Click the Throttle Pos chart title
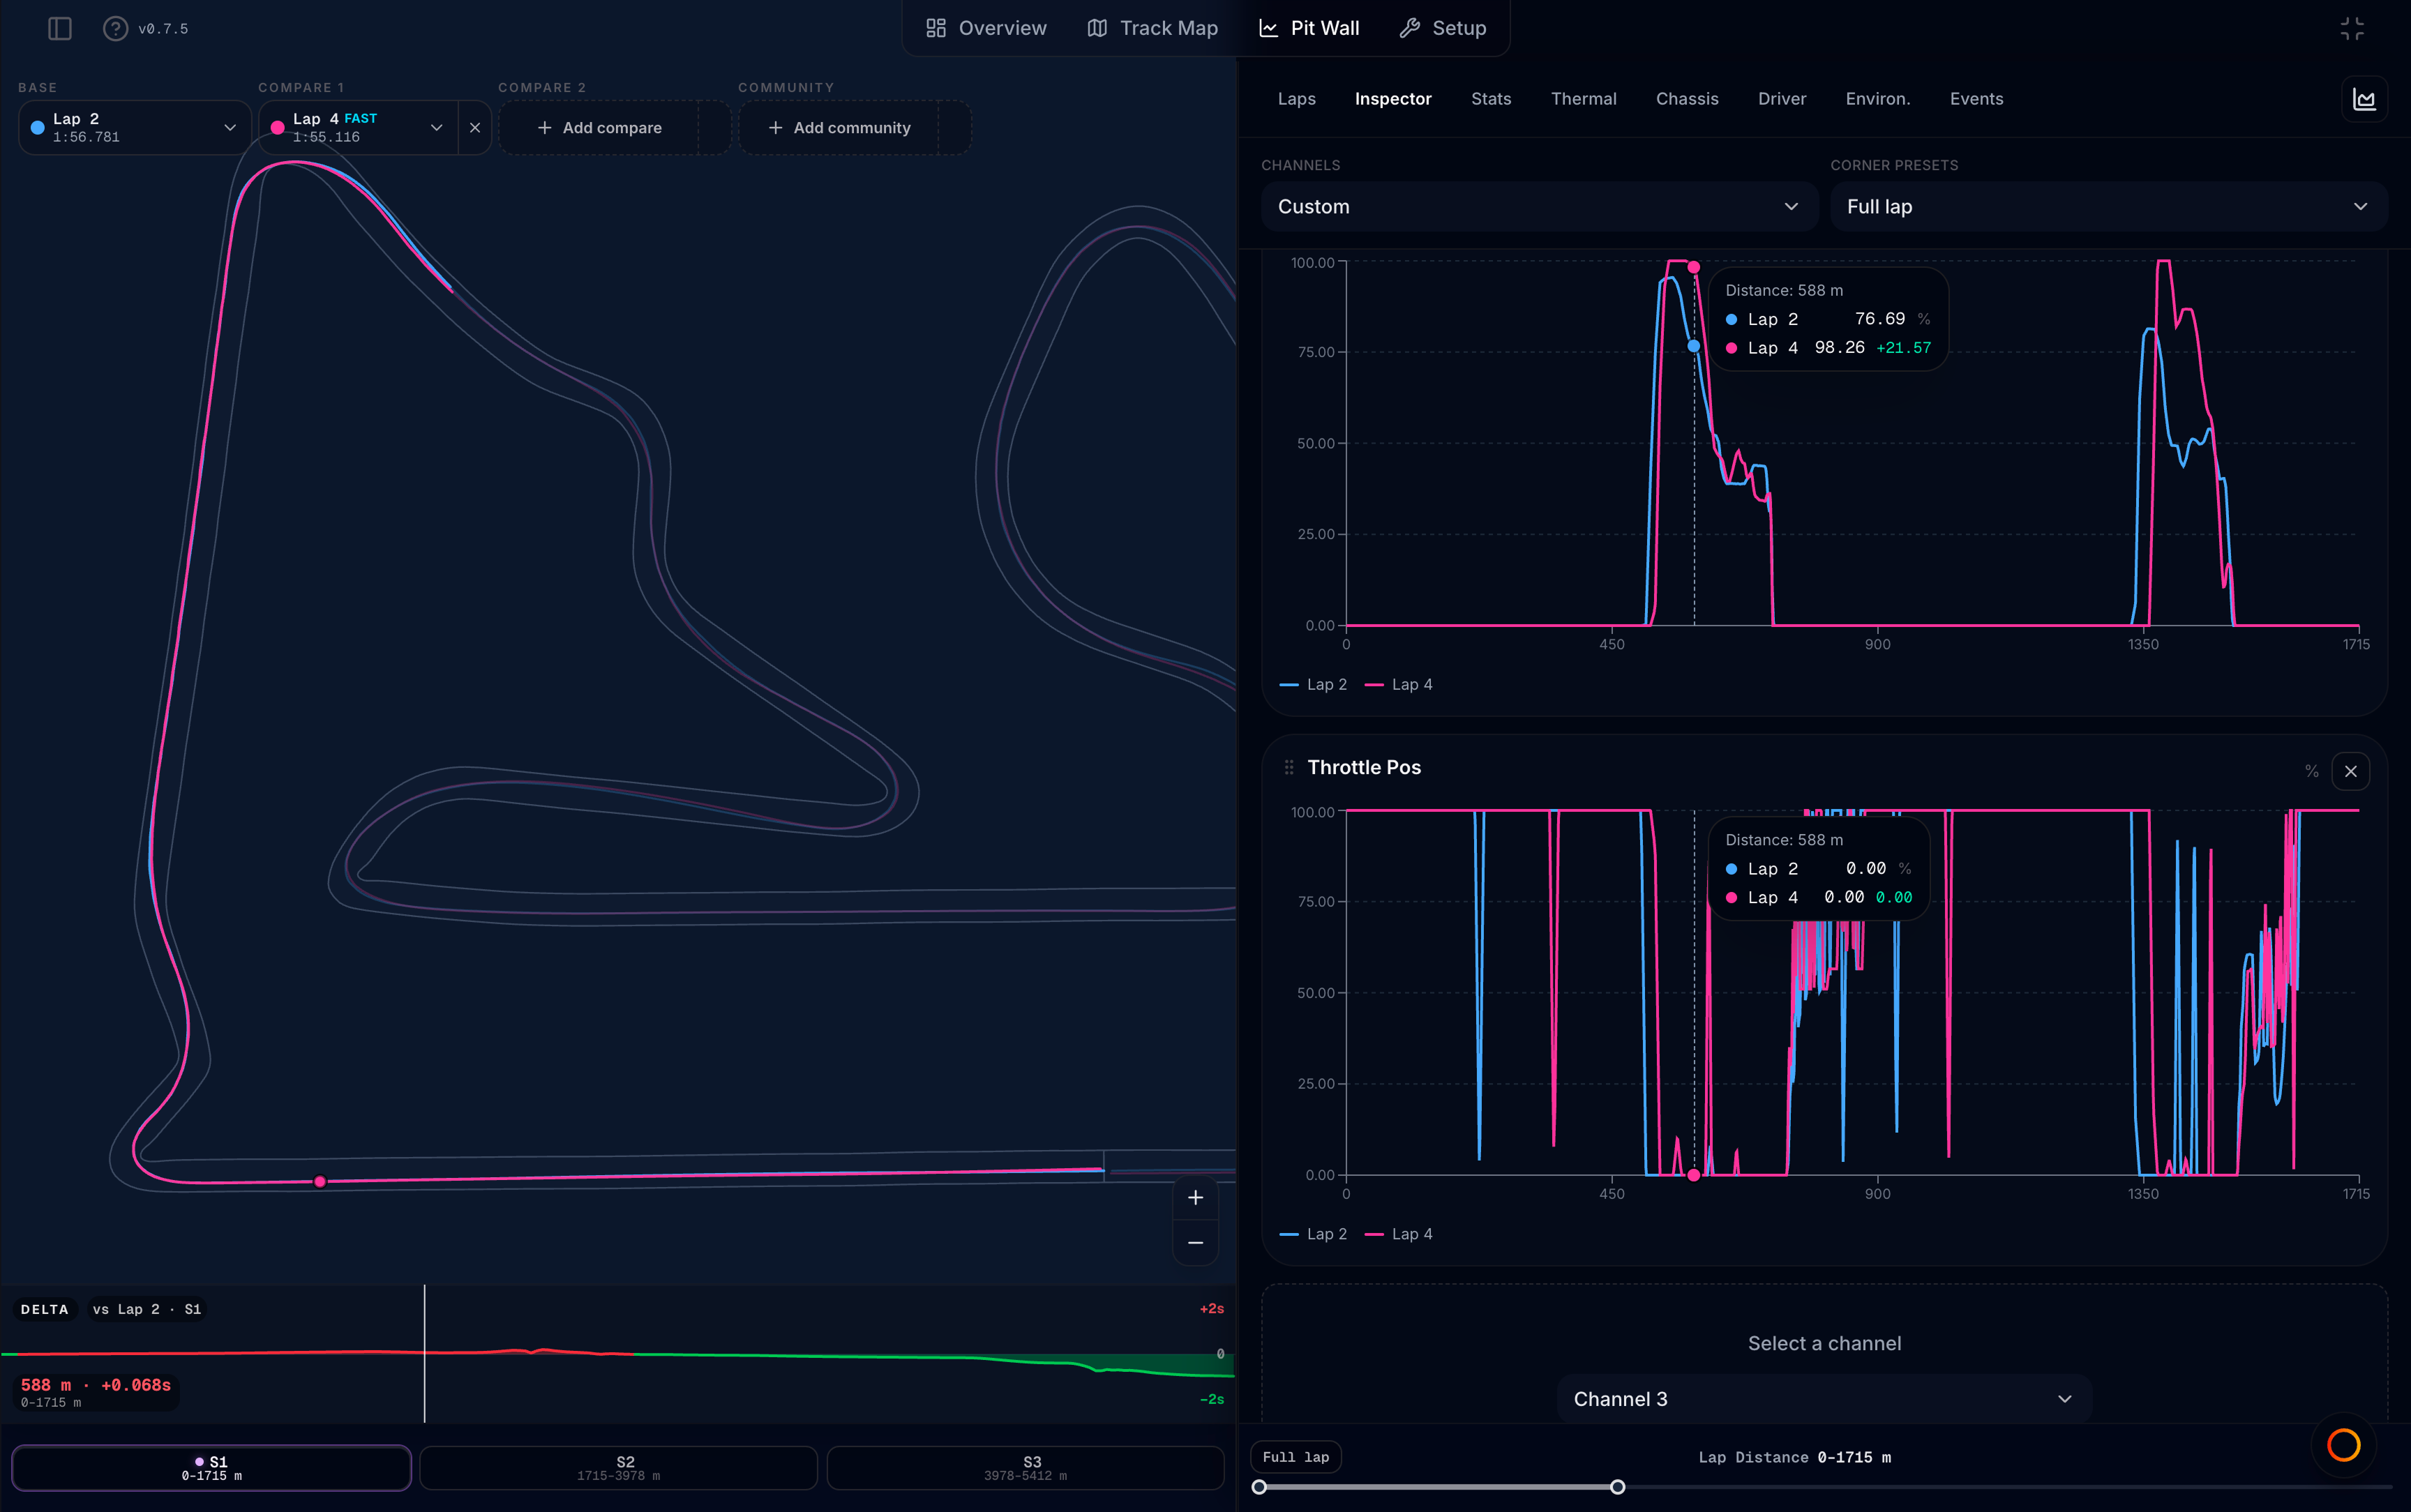The height and width of the screenshot is (1512, 2411). 1364,767
